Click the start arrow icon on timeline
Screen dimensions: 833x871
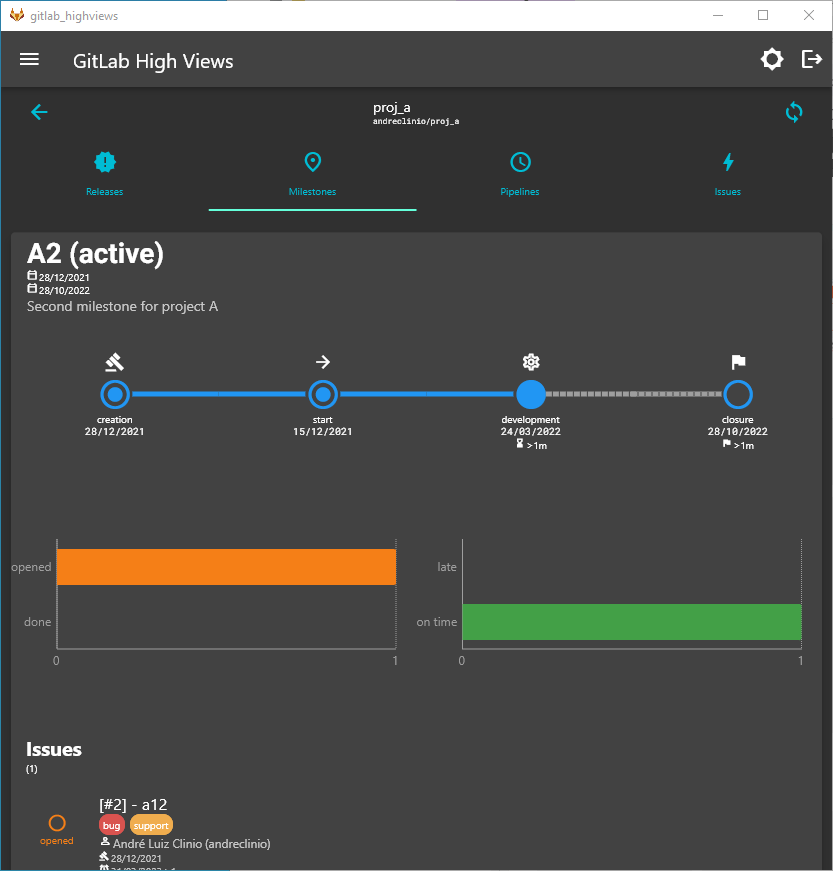tap(323, 362)
